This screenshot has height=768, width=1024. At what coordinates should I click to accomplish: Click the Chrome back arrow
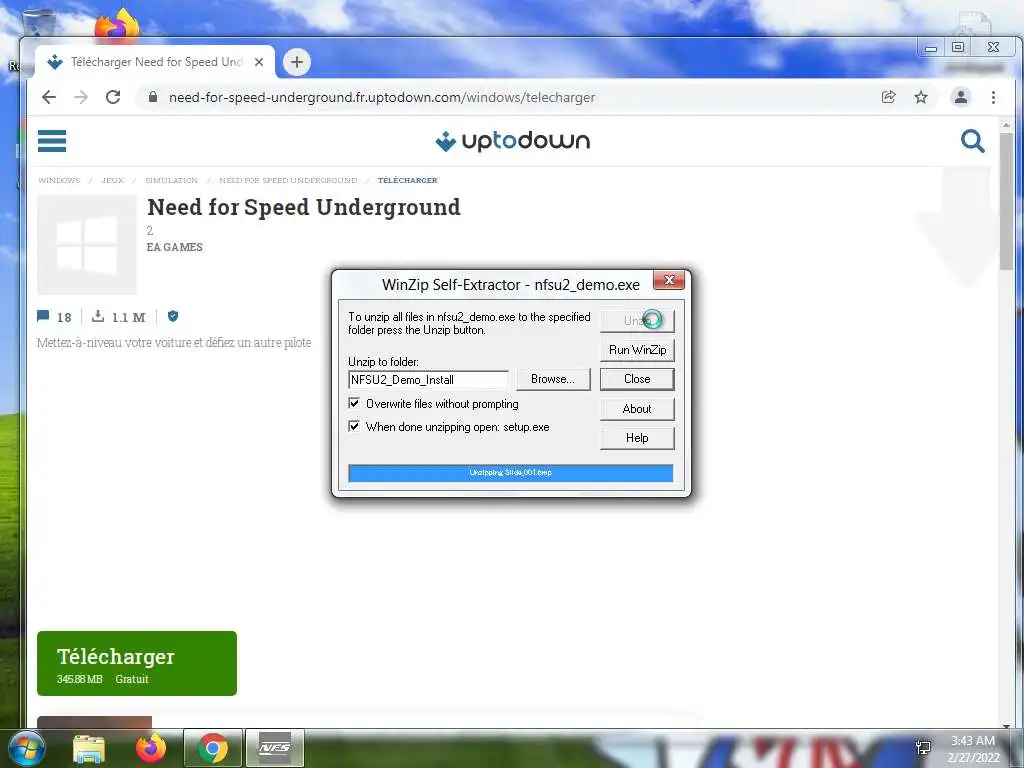click(49, 97)
